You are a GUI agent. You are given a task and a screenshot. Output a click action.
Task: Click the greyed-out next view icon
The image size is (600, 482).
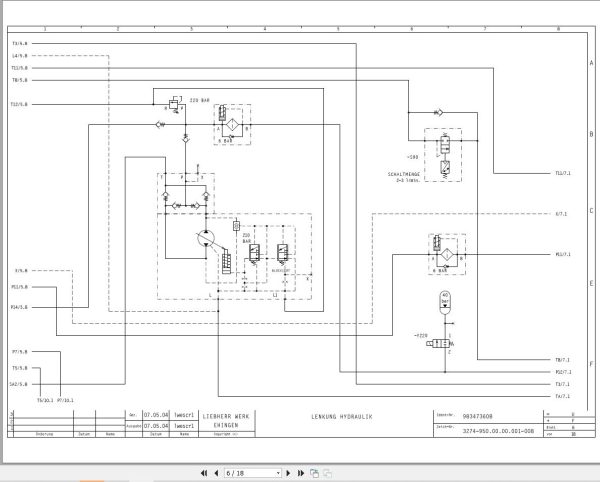pyautogui.click(x=328, y=473)
